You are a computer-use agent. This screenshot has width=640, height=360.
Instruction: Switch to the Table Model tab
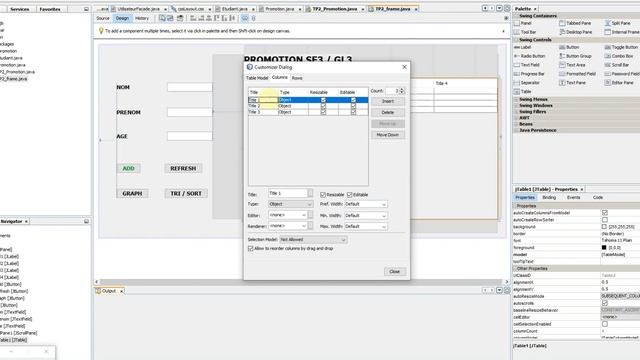[257, 78]
